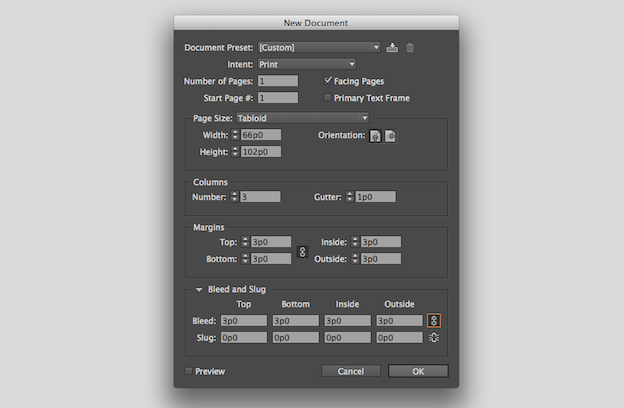Click the Inside margin stepper

(355, 242)
